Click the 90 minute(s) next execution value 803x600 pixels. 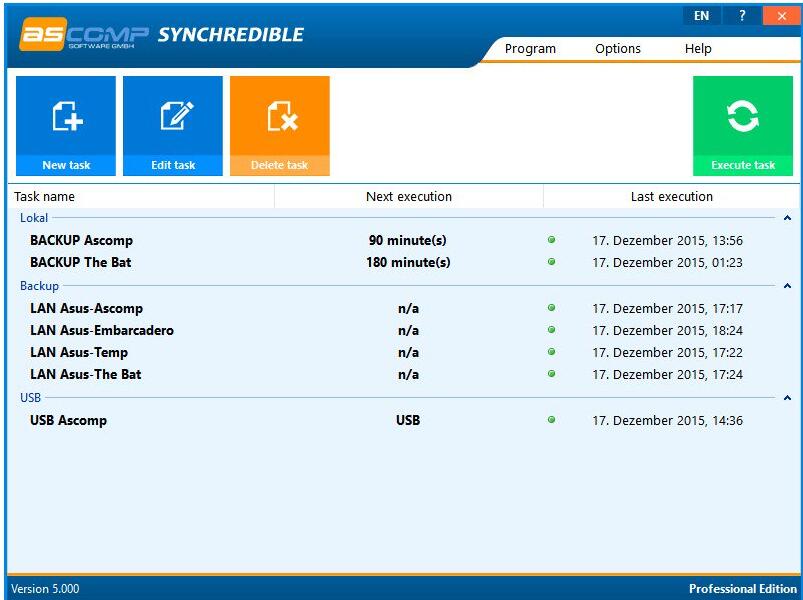(408, 240)
